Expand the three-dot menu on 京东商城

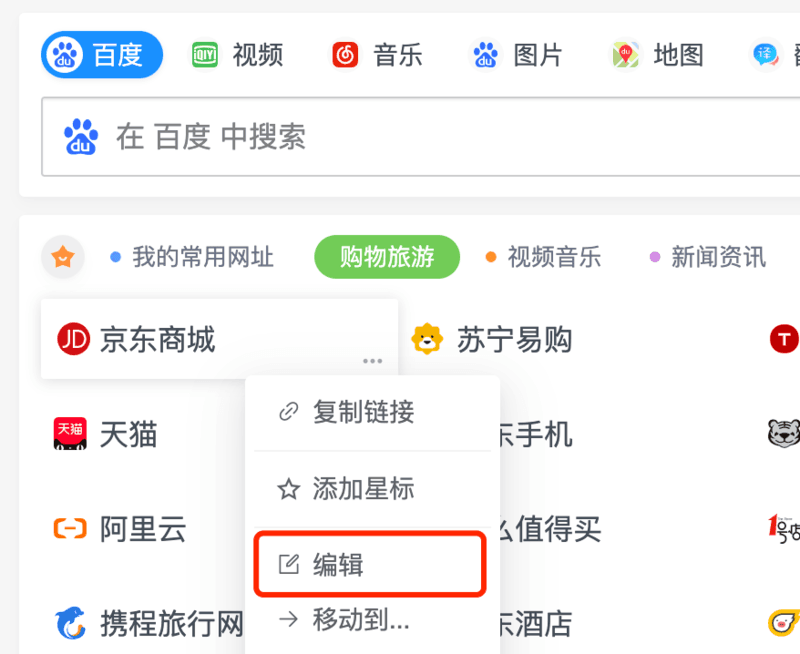click(372, 361)
